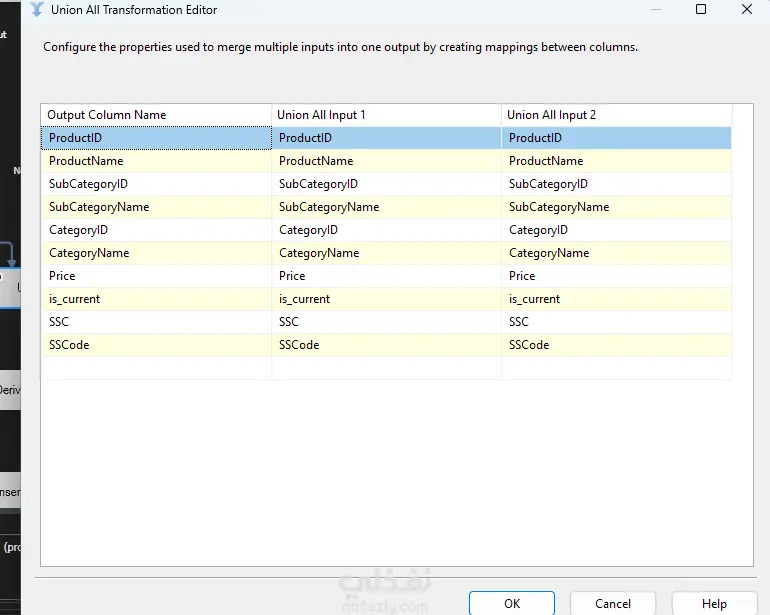Click OK to confirm the union mappings
Screen dimensions: 770x615
pos(512,603)
